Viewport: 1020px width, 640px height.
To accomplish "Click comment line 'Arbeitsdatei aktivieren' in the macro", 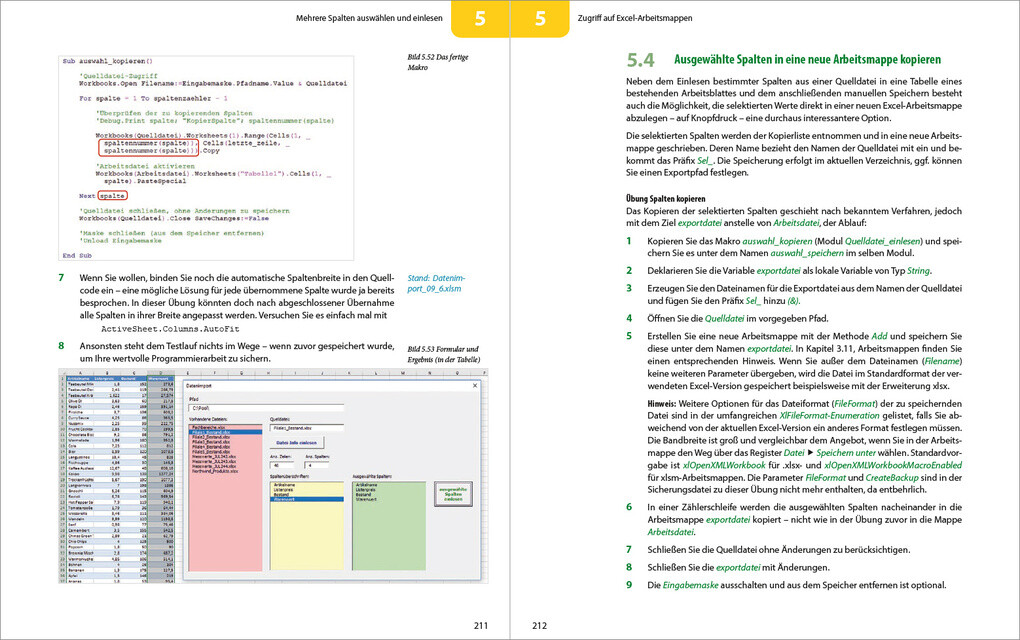I will point(144,166).
